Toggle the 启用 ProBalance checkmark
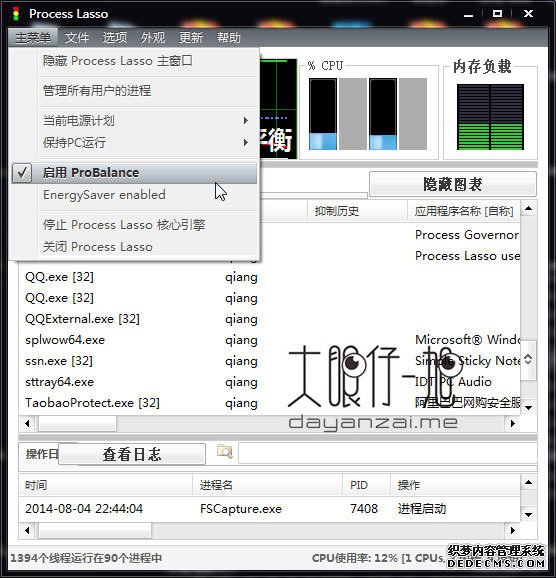Image resolution: width=556 pixels, height=578 pixels. click(22, 173)
